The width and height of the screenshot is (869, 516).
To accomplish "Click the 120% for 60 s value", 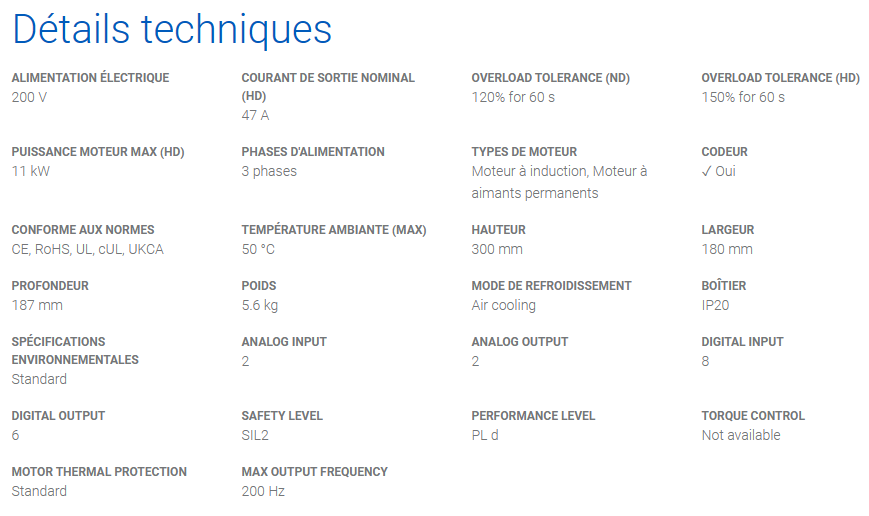I will [x=513, y=98].
